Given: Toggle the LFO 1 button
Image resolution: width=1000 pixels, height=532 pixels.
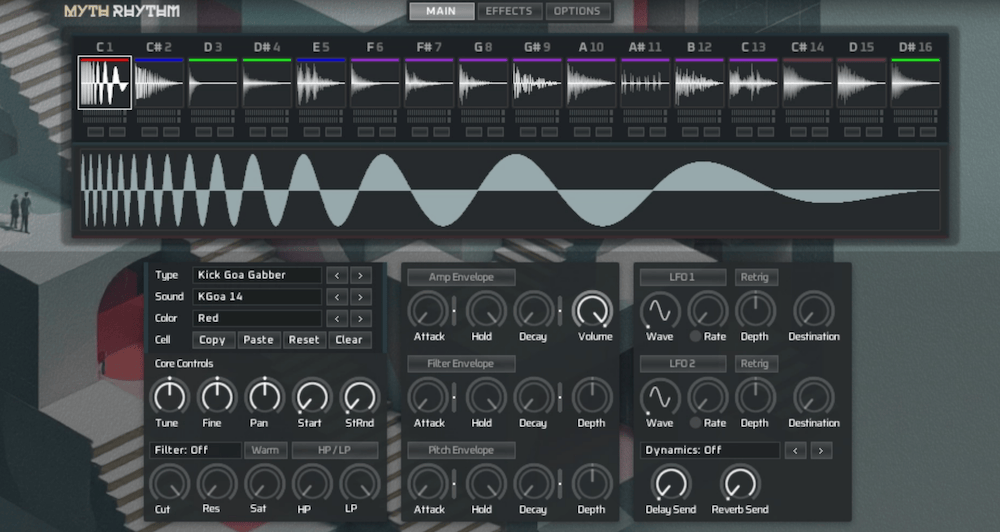Looking at the screenshot, I should 683,277.
